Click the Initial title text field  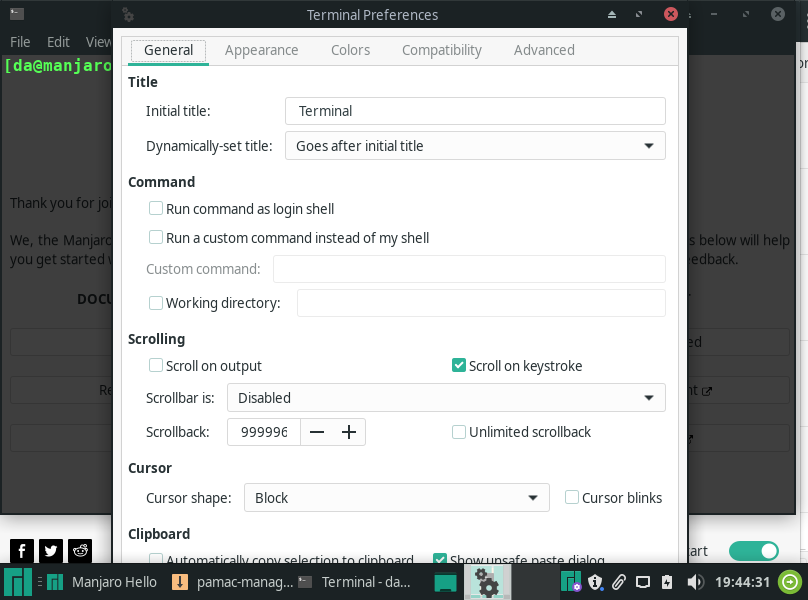475,111
